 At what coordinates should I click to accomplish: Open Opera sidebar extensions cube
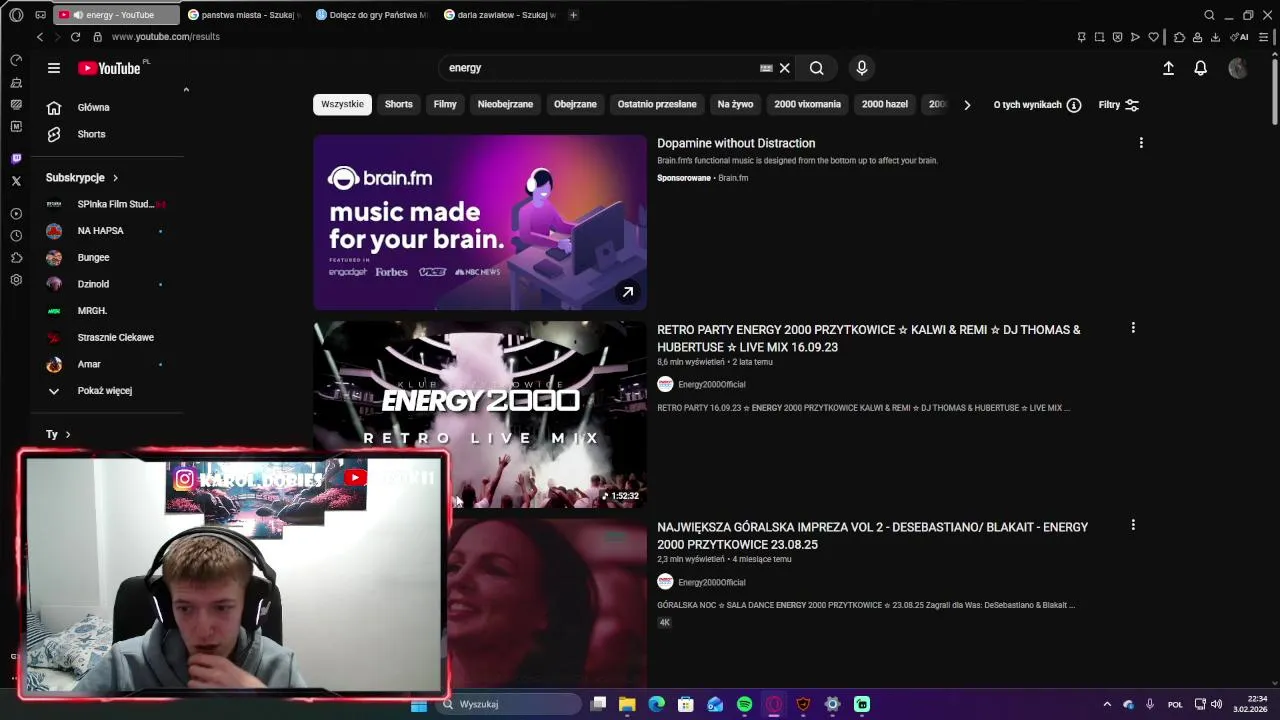[x=16, y=258]
